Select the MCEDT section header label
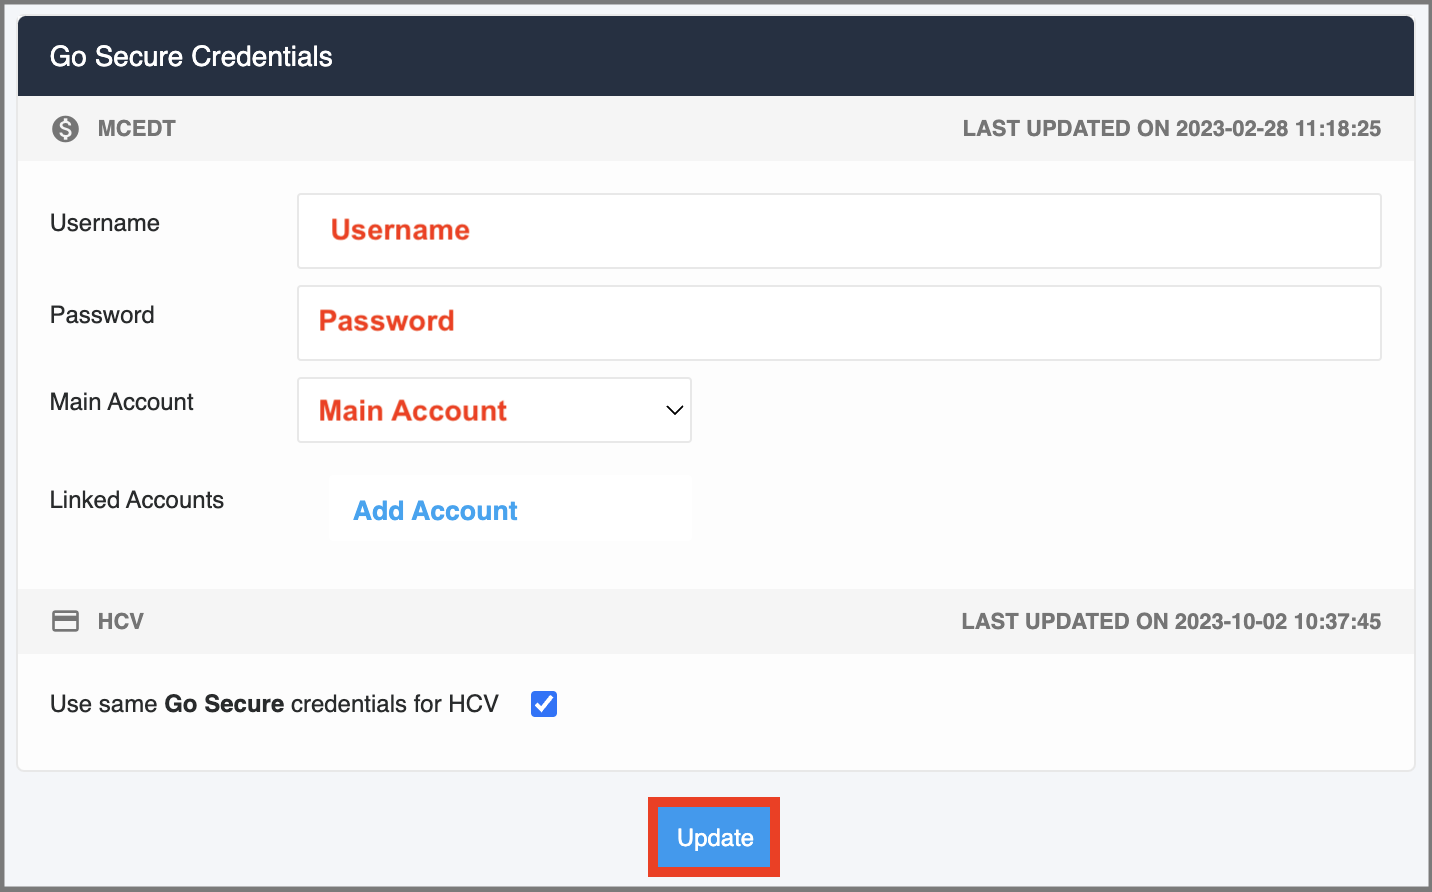1432x892 pixels. point(137,129)
